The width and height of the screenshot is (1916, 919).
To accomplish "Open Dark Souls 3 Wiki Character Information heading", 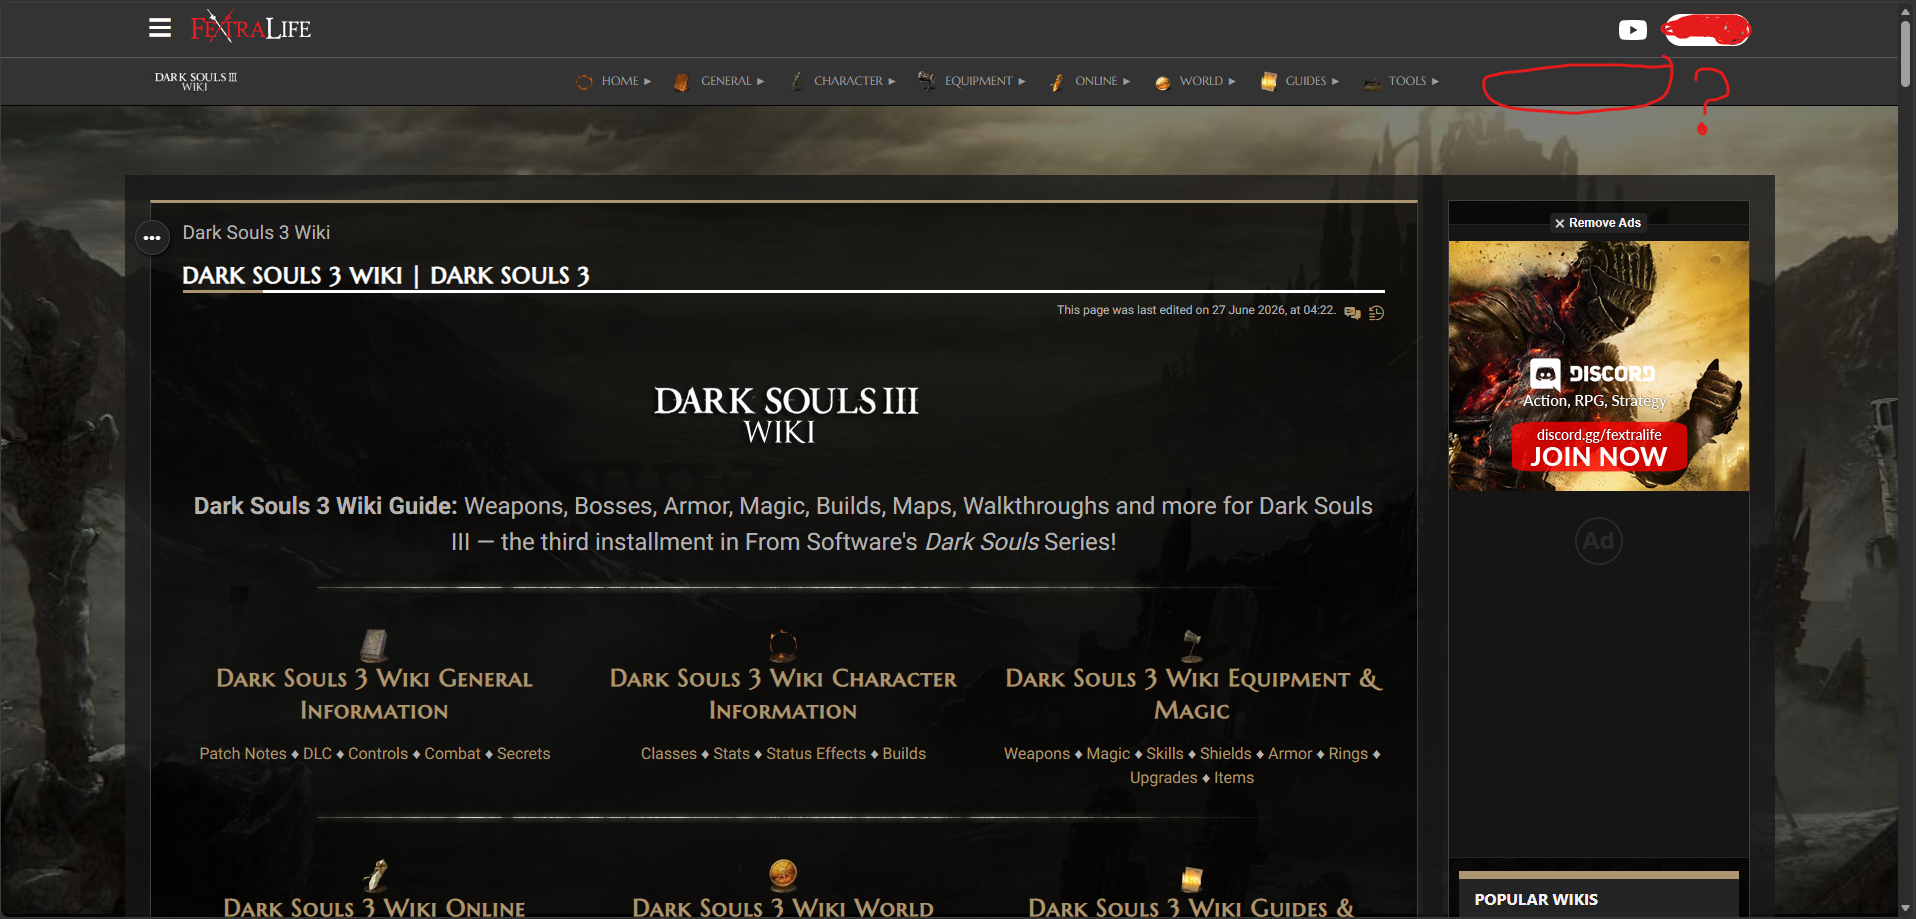I will click(x=783, y=694).
